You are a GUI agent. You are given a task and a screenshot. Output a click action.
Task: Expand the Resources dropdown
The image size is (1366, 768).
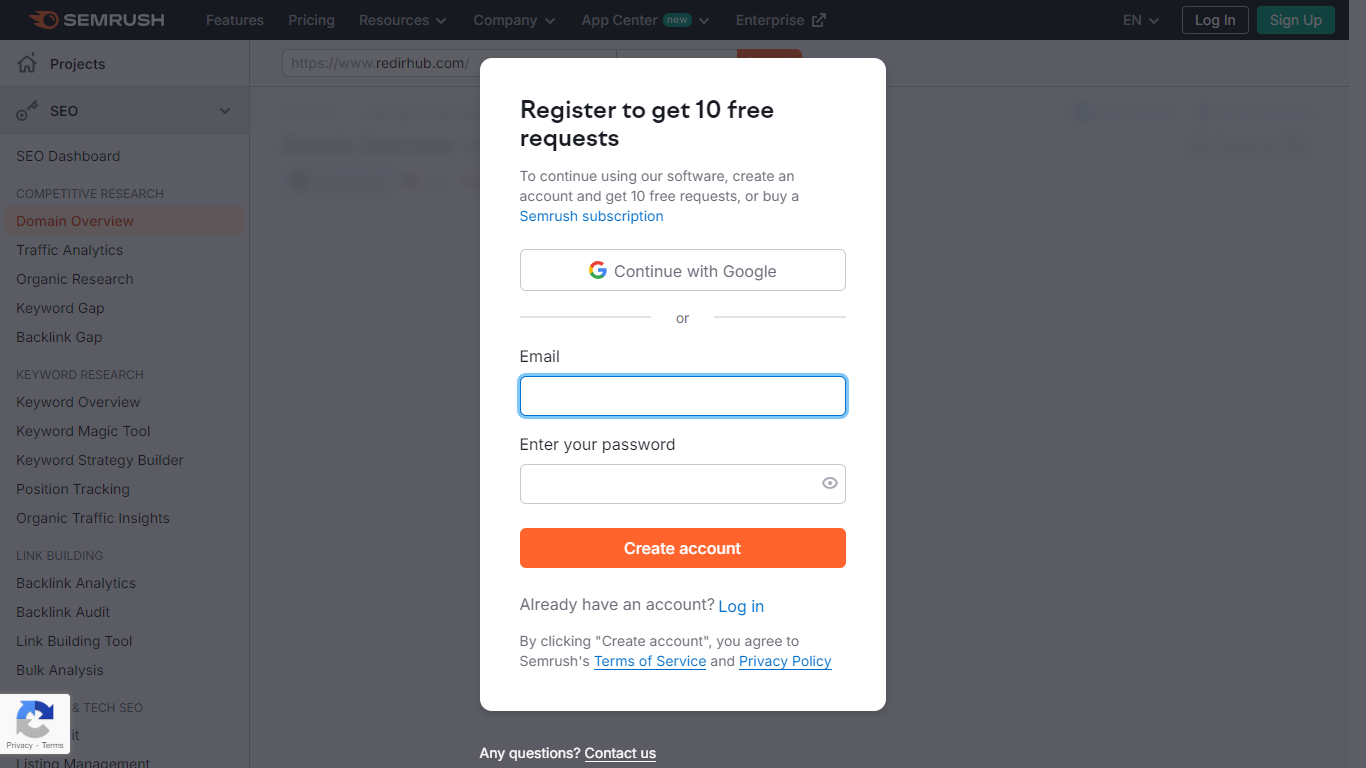click(402, 20)
